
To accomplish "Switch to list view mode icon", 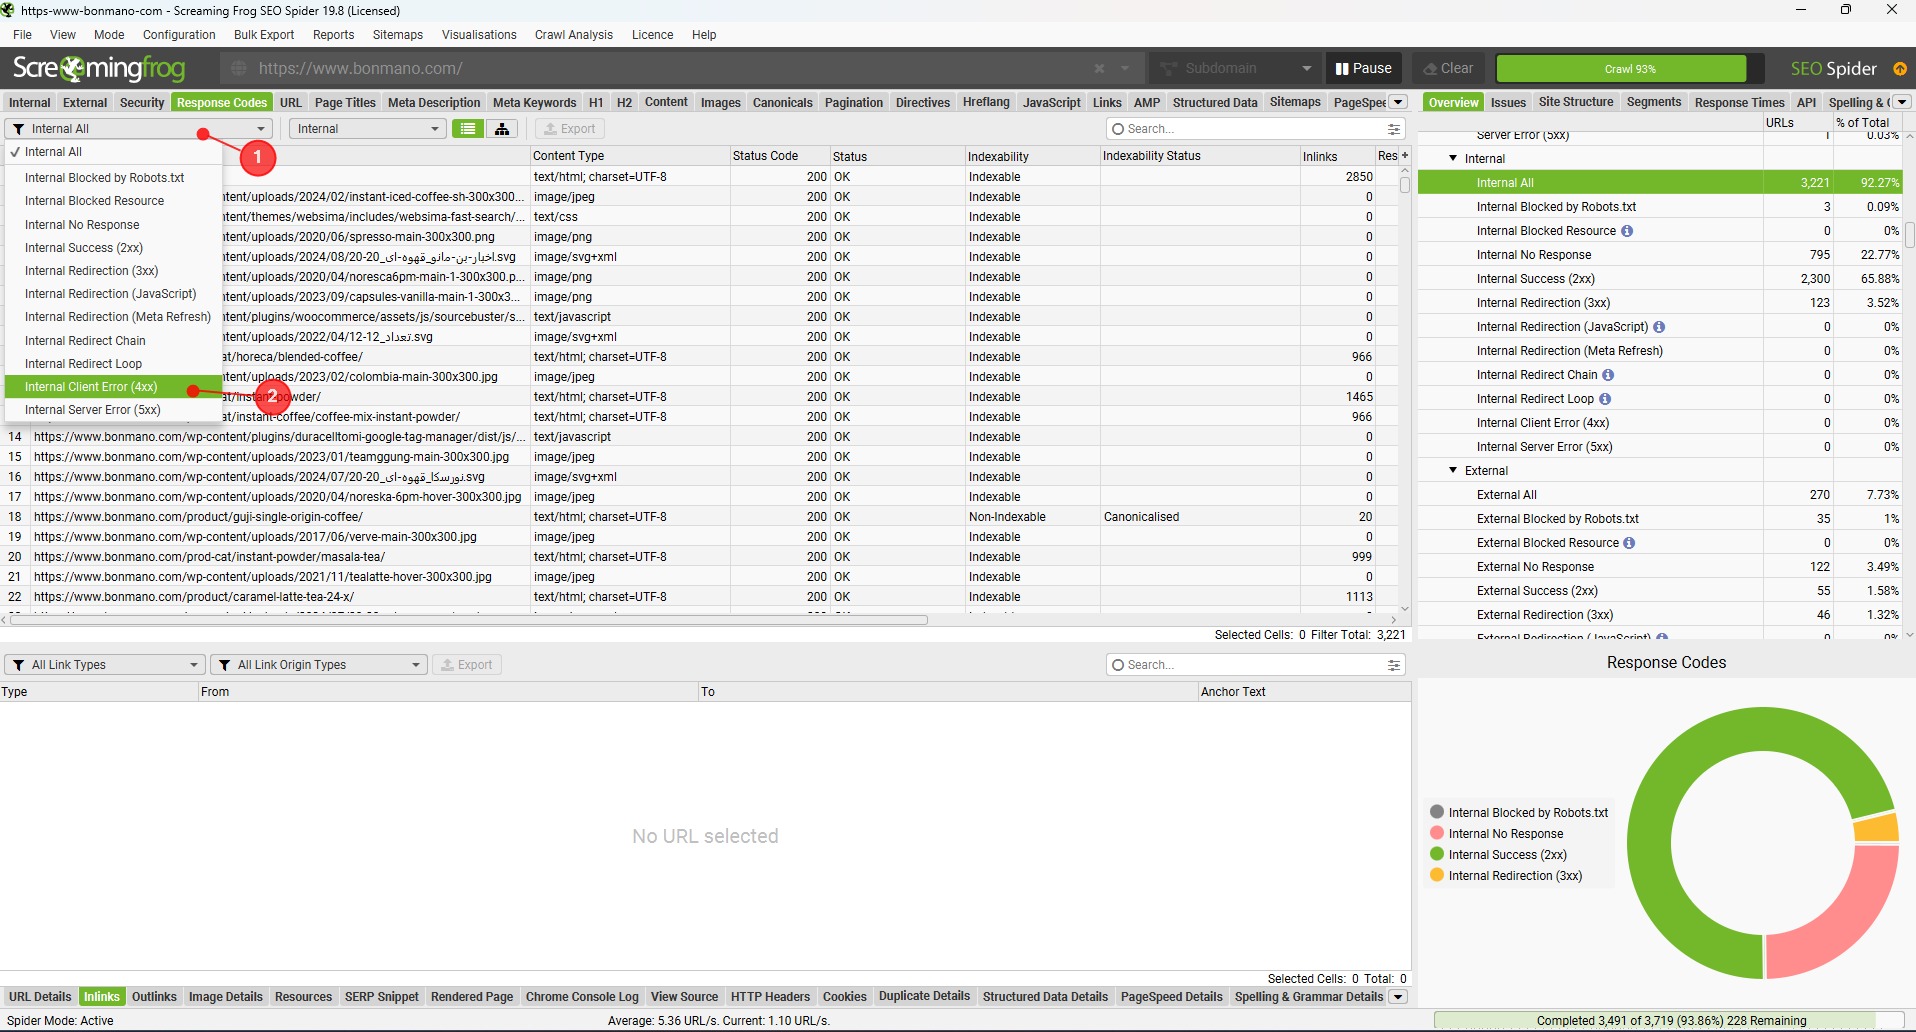I will [x=467, y=129].
